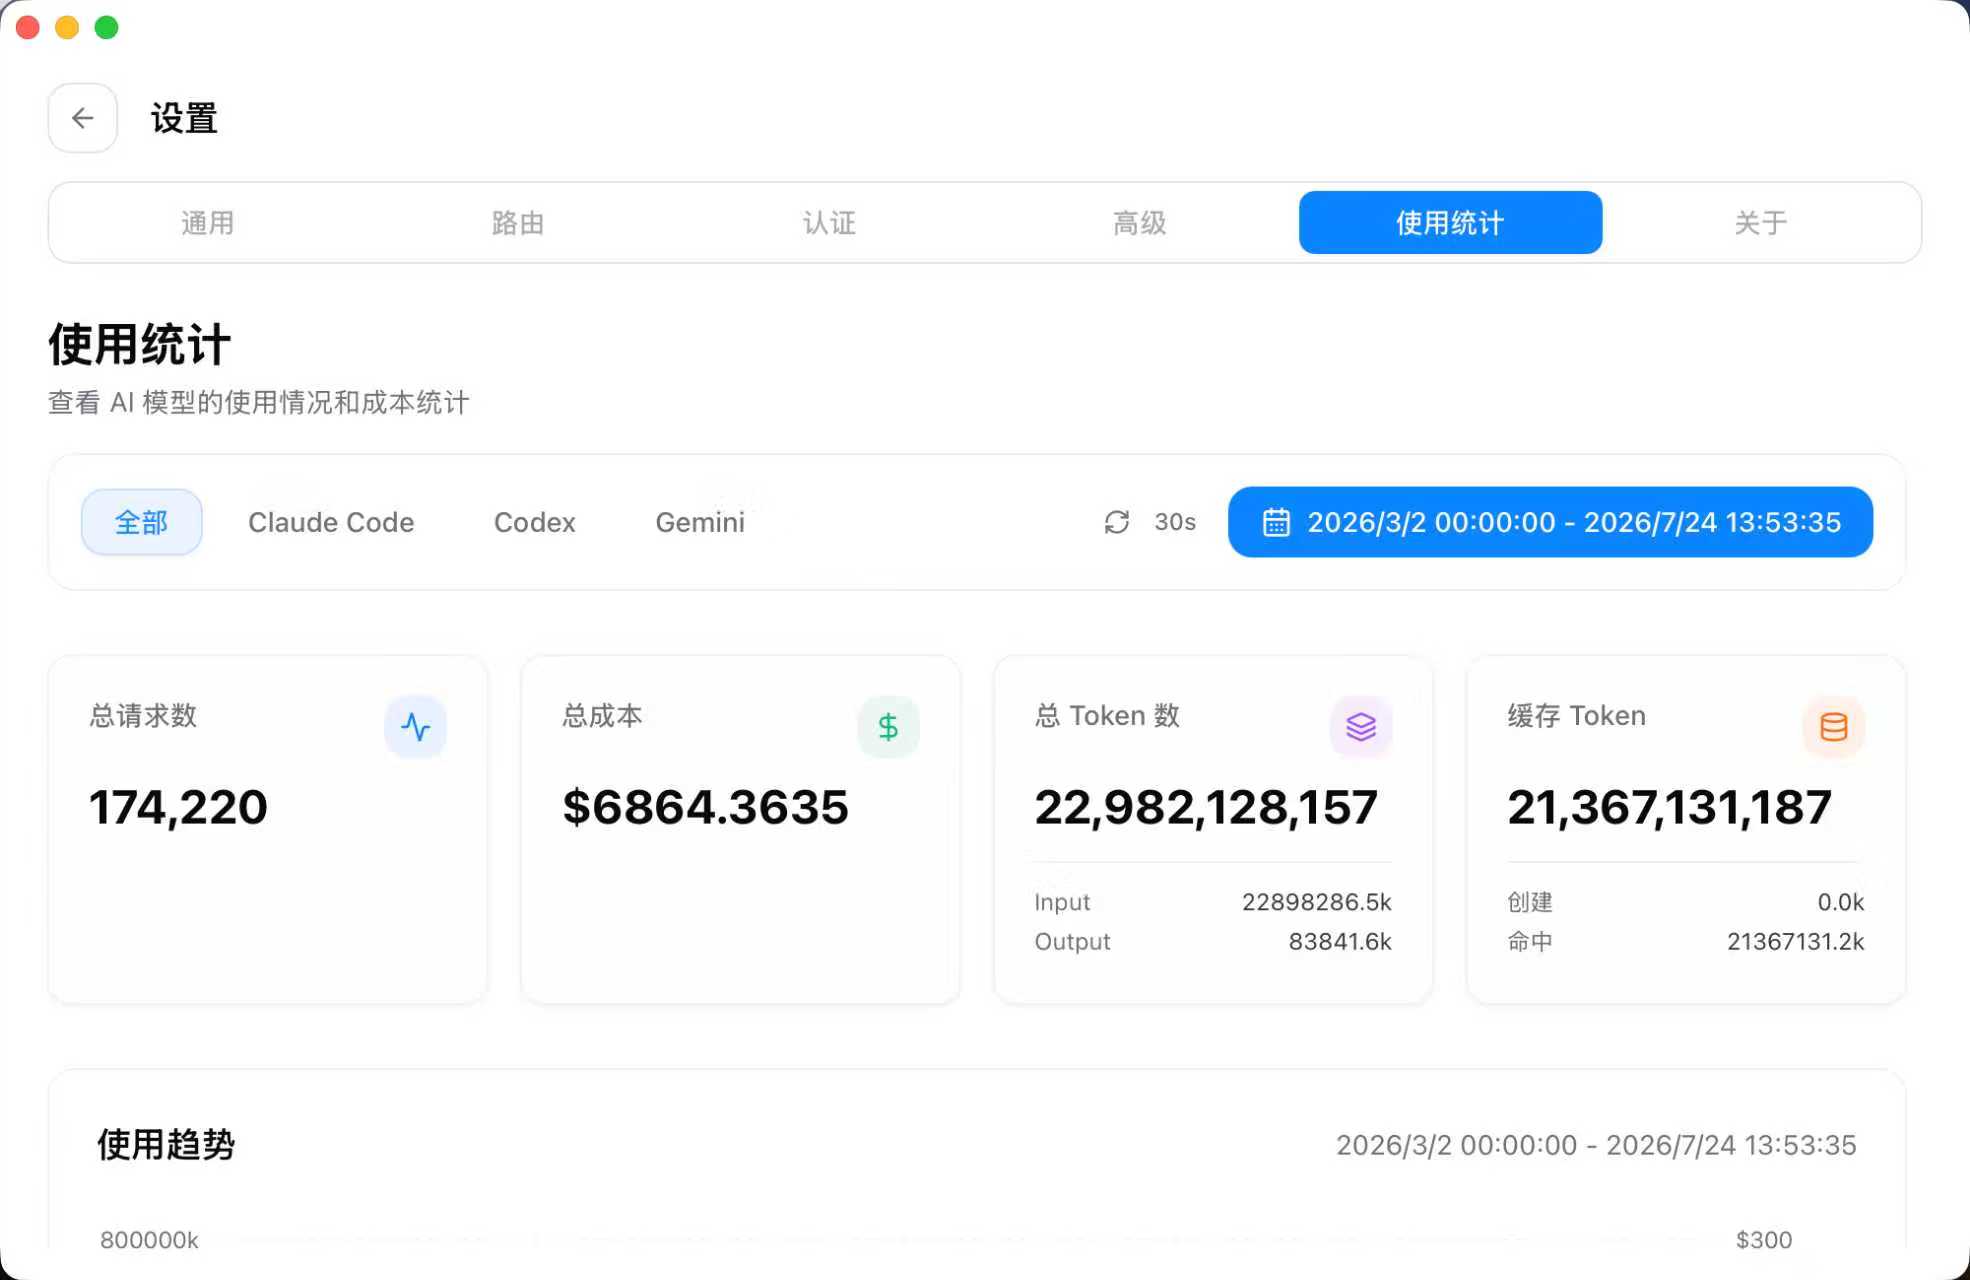Click the $300 axis label
This screenshot has width=1970, height=1280.
1763,1240
